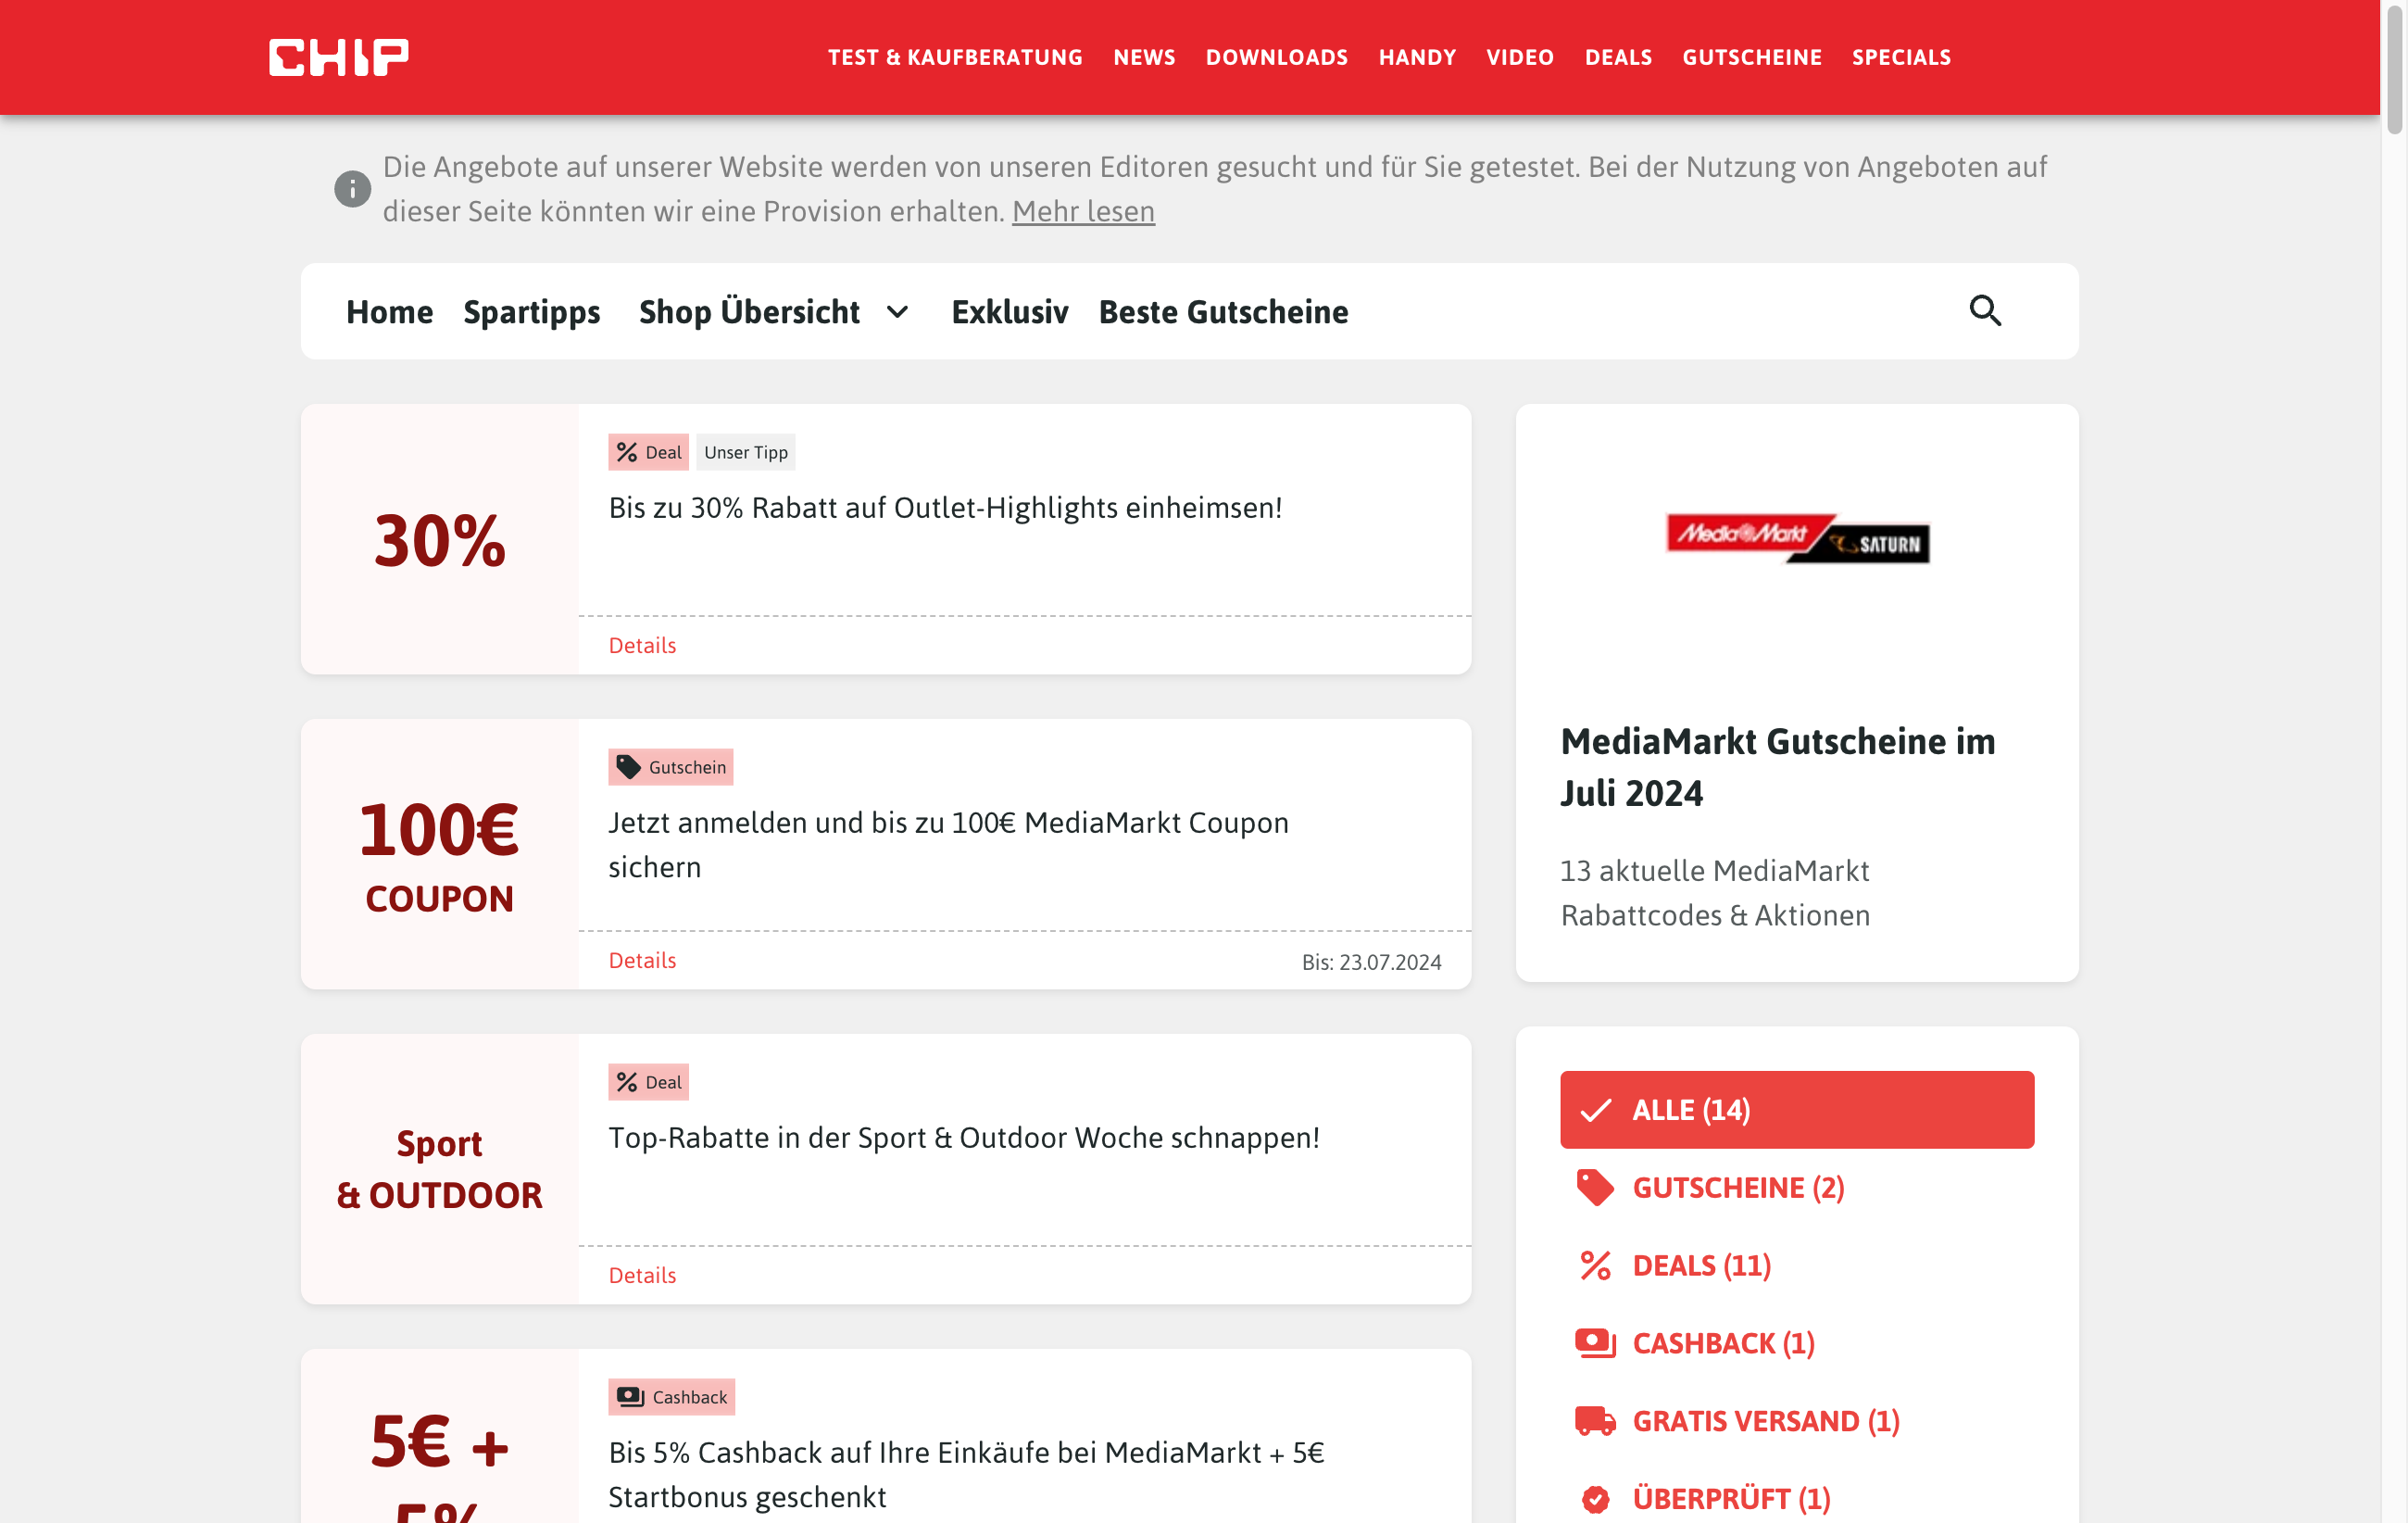Click the Gutscheine tag icon in sidebar
This screenshot has width=2408, height=1523.
coord(1594,1186)
